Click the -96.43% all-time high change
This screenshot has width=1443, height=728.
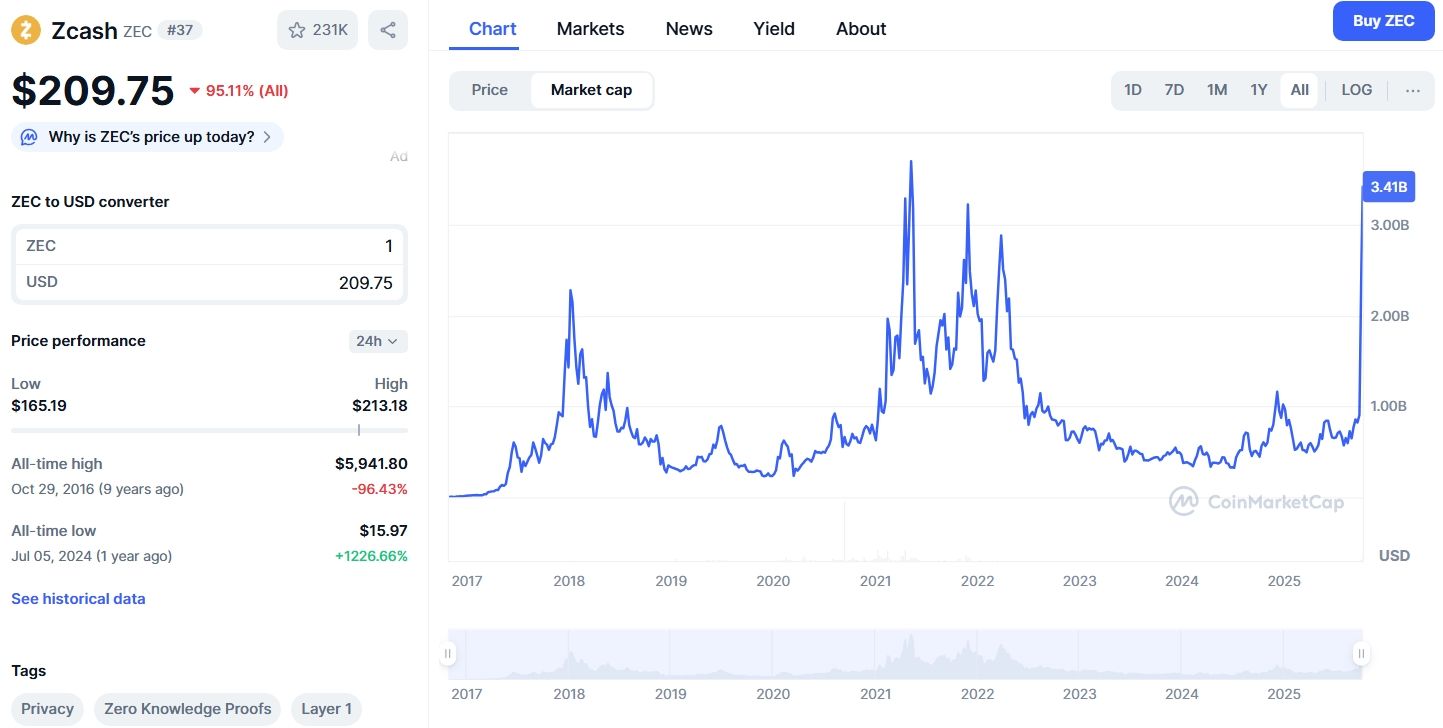tap(380, 489)
